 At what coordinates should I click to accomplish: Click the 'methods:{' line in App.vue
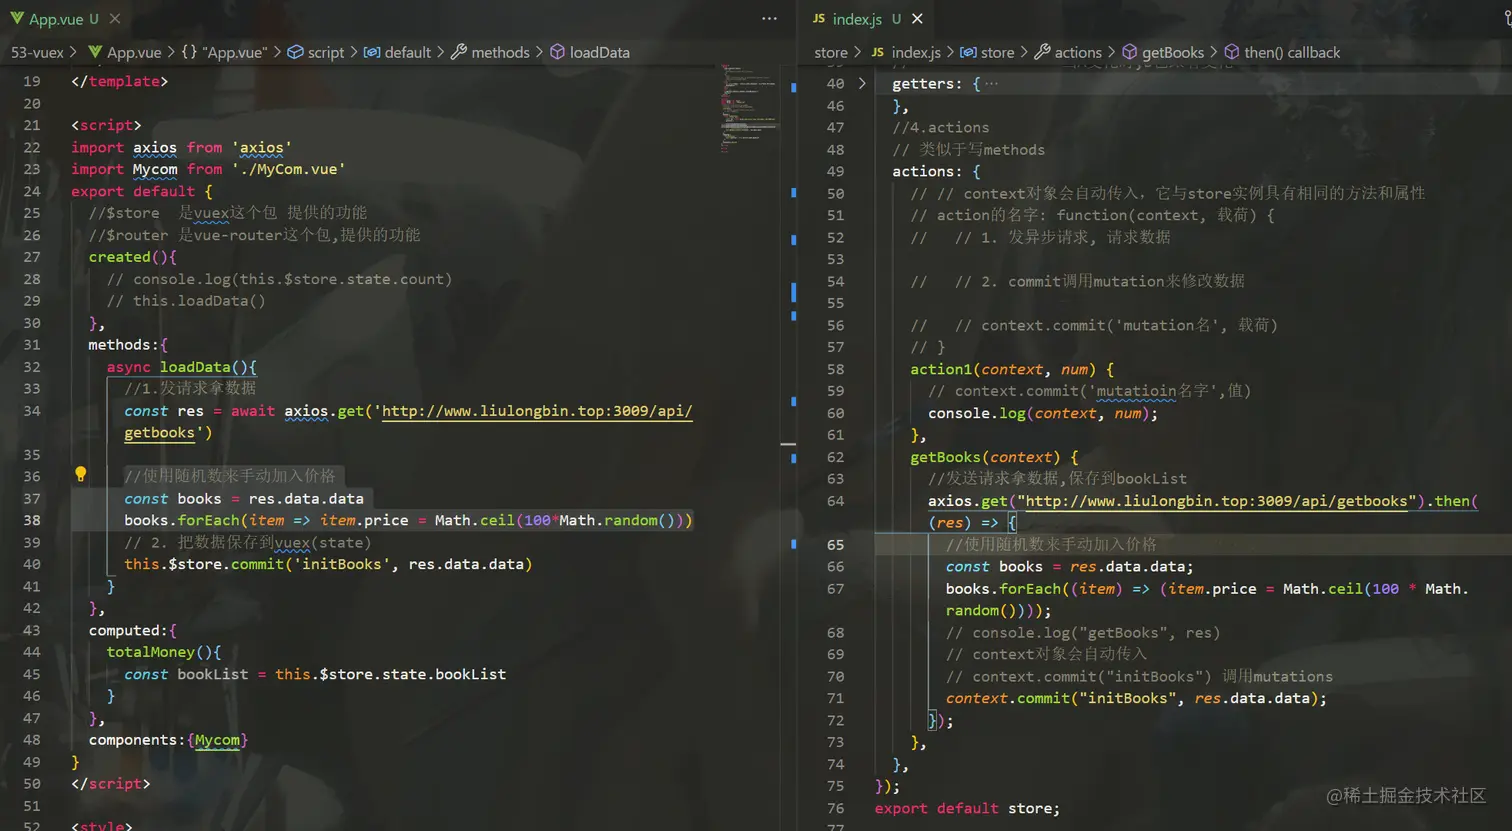pyautogui.click(x=128, y=345)
